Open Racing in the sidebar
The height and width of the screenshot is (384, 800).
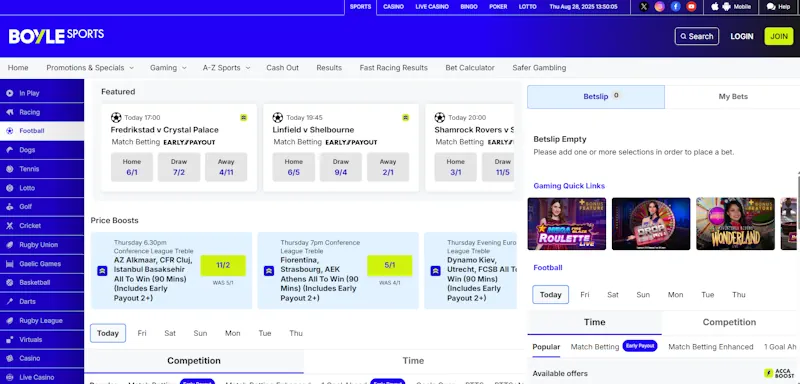coord(42,112)
